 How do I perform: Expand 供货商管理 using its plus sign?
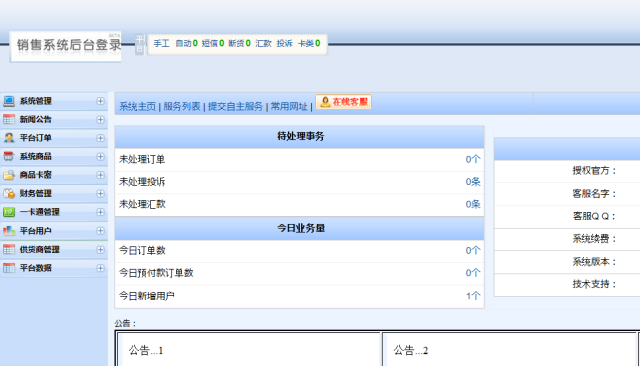[100, 249]
